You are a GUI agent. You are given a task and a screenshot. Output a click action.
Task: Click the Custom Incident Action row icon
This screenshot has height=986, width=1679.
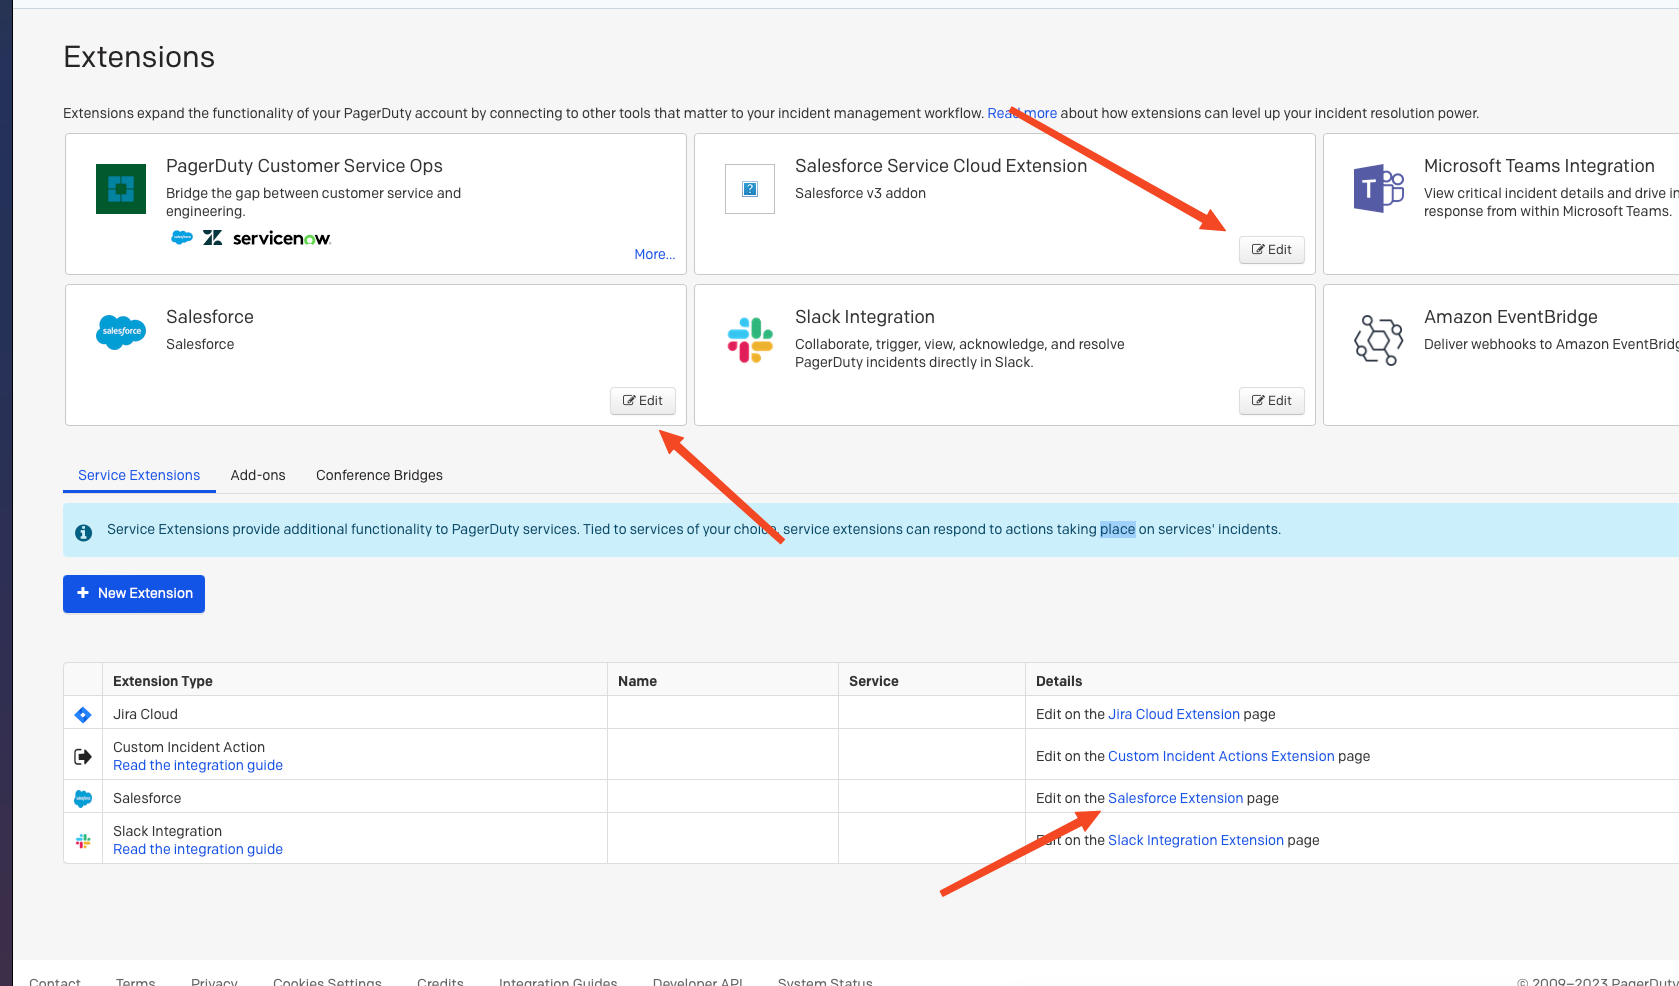coord(83,757)
